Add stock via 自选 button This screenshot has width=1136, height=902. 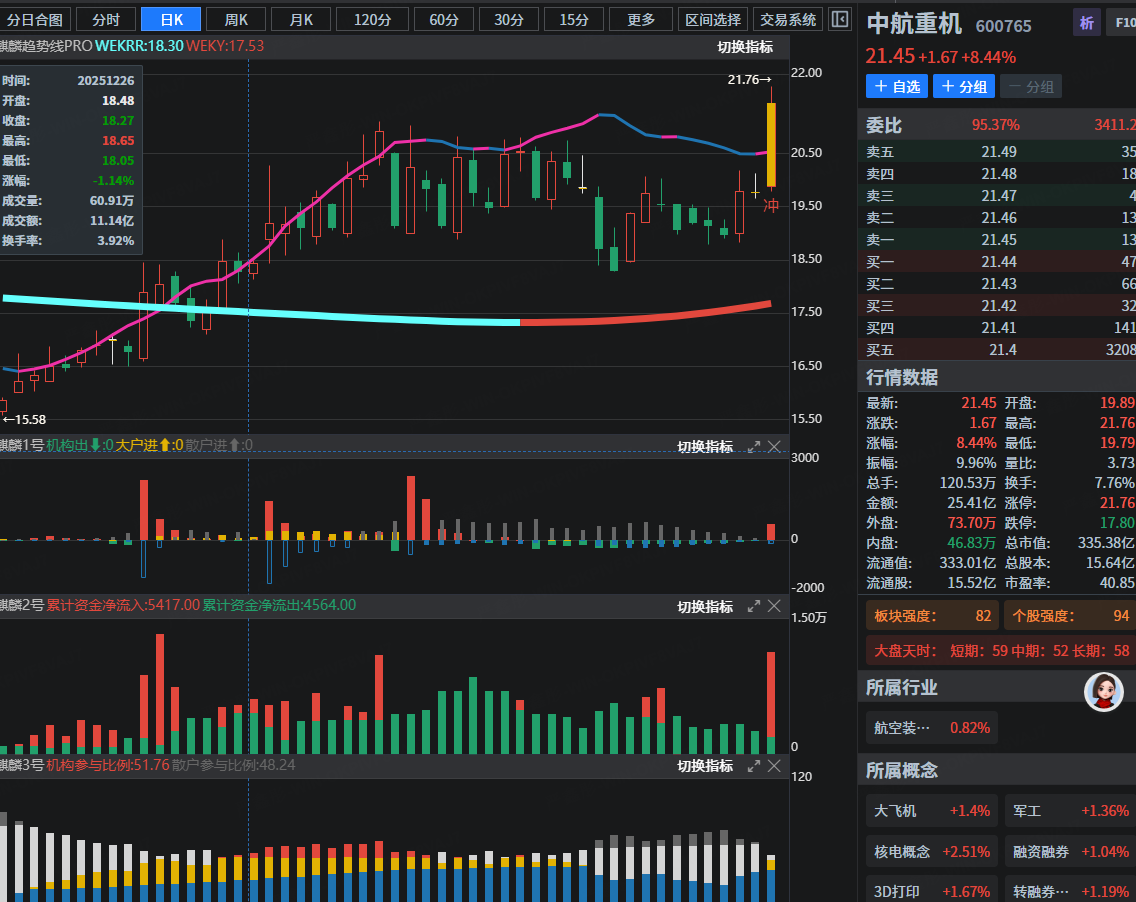(897, 87)
